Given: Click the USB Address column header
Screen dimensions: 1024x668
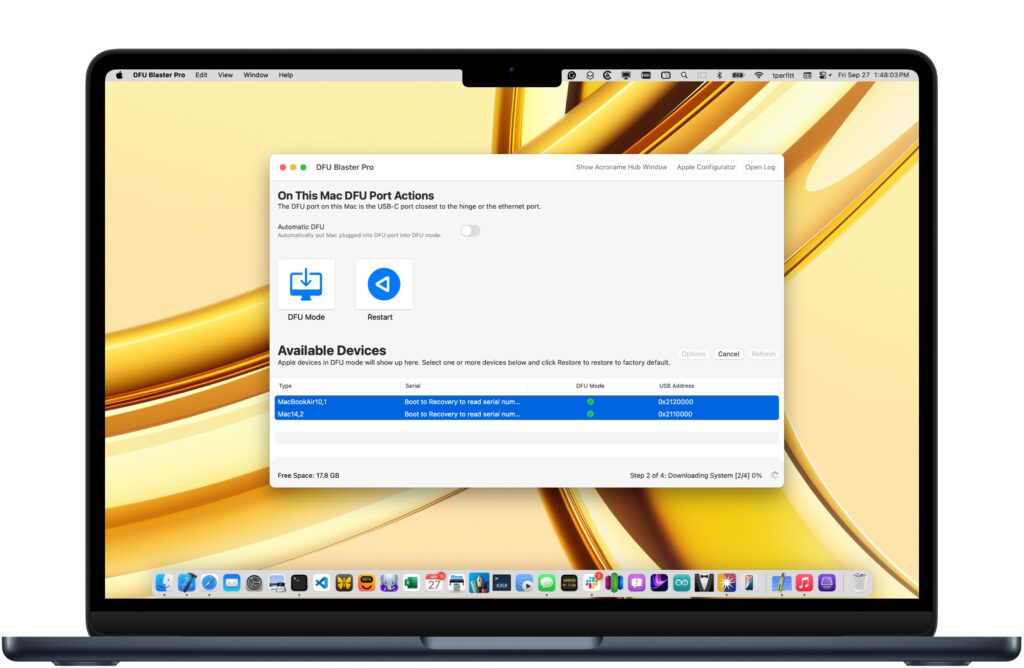Looking at the screenshot, I should coord(676,386).
